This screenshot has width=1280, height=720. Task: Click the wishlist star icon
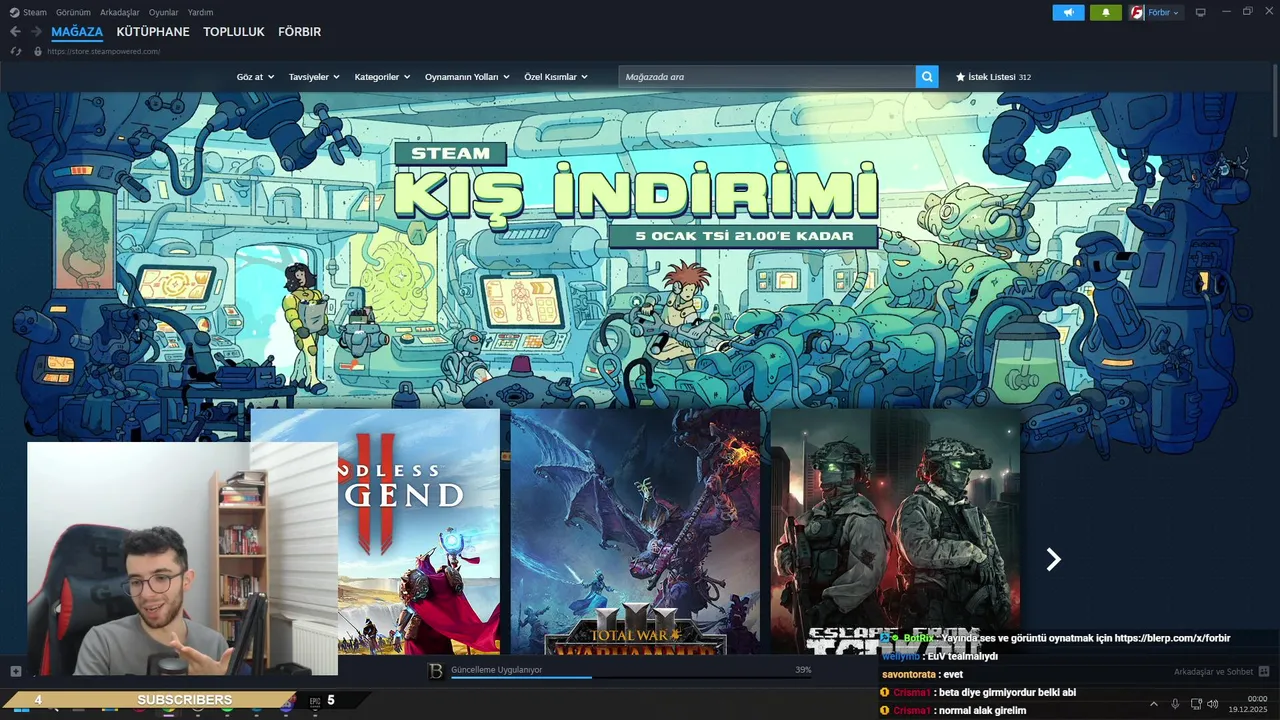point(960,77)
